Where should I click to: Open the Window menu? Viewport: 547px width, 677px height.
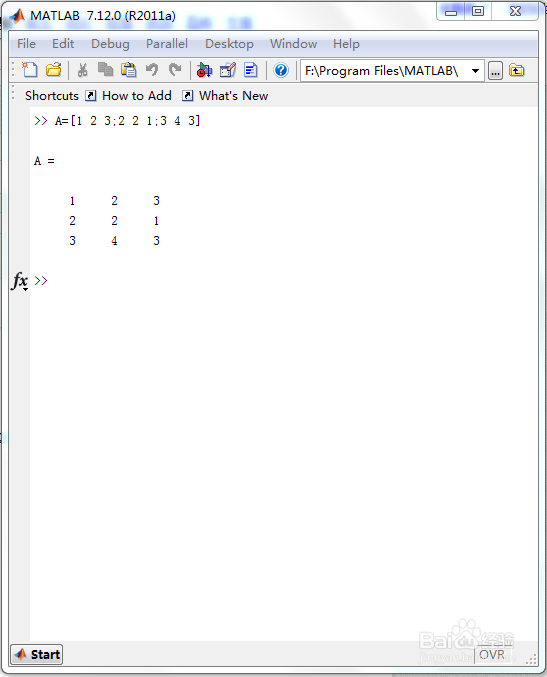point(294,44)
